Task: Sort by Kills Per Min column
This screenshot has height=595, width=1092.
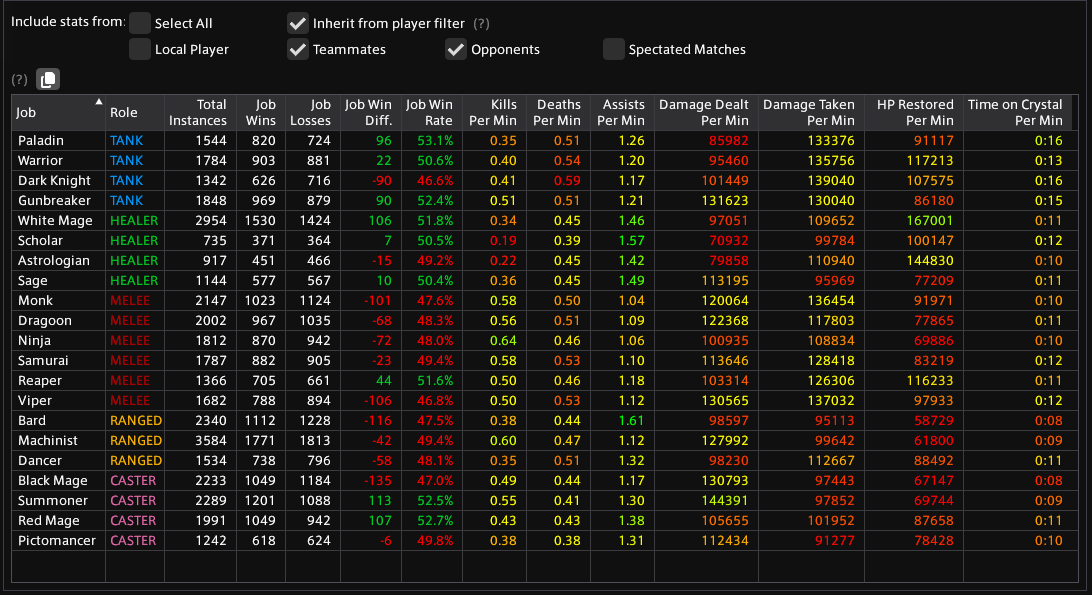Action: coord(492,112)
